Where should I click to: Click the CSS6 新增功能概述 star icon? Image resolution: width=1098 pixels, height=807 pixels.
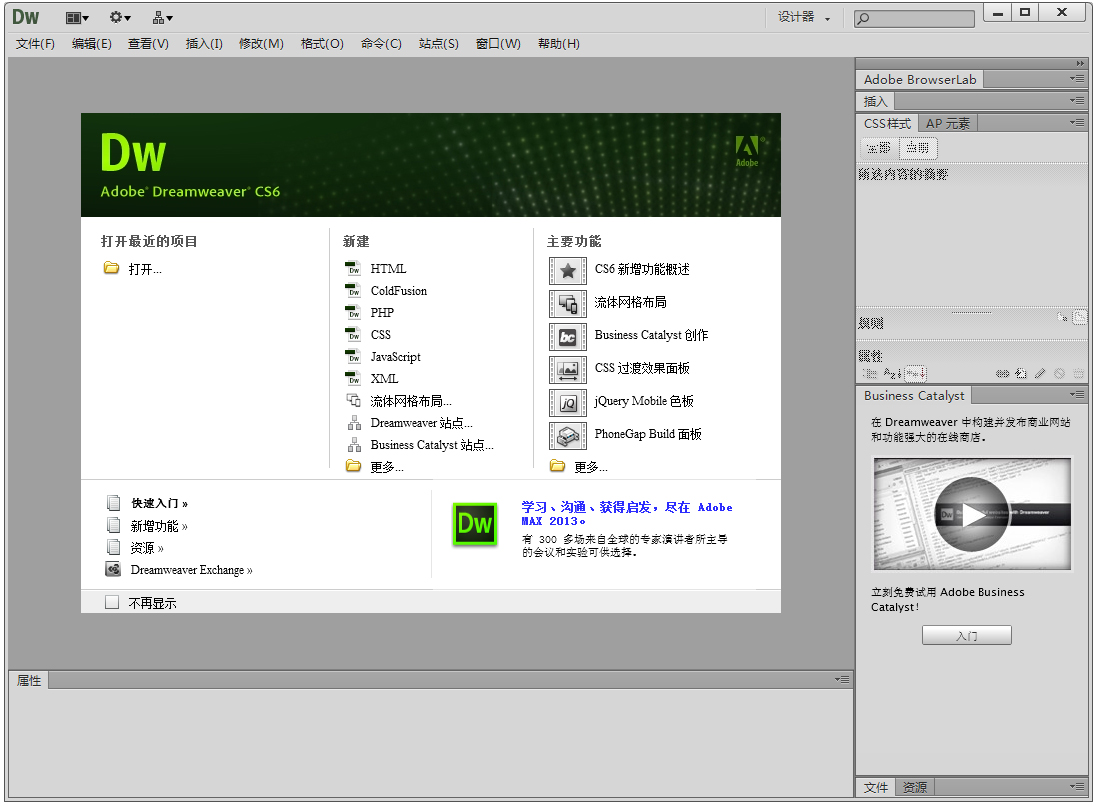click(x=568, y=270)
